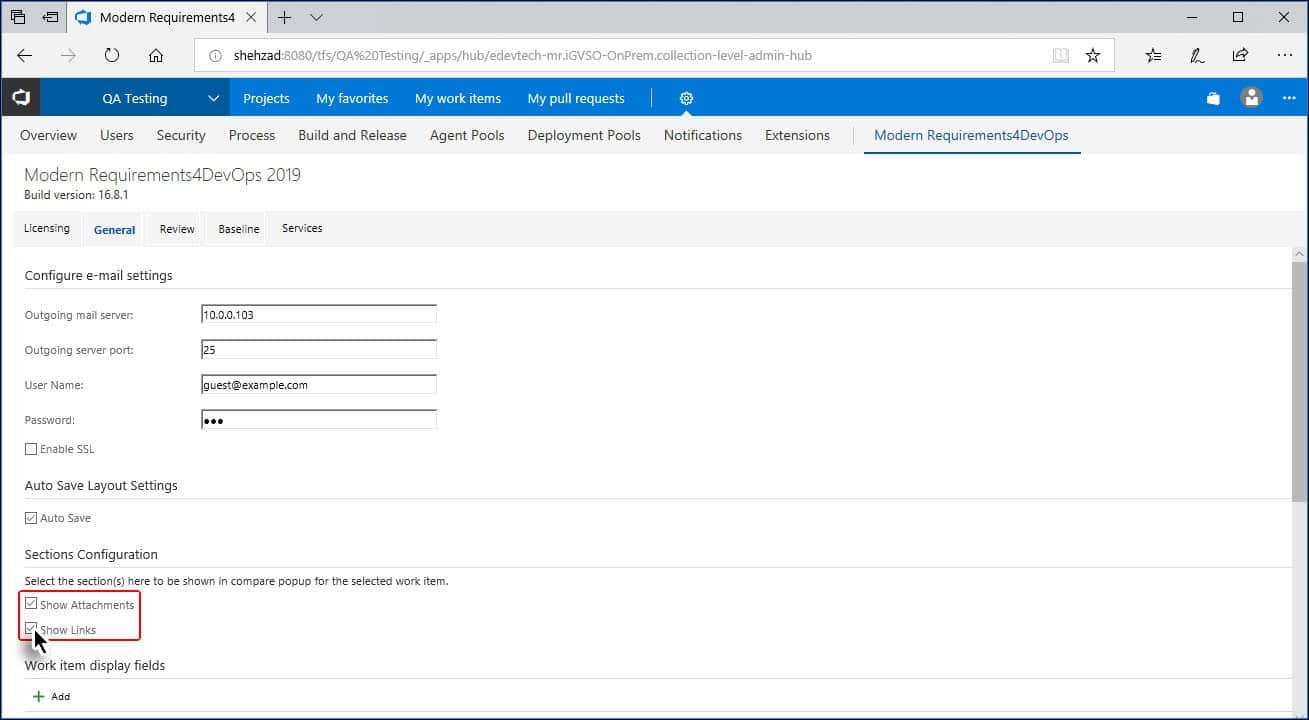Open a new browser tab
Image resolution: width=1309 pixels, height=720 pixels.
click(x=284, y=17)
